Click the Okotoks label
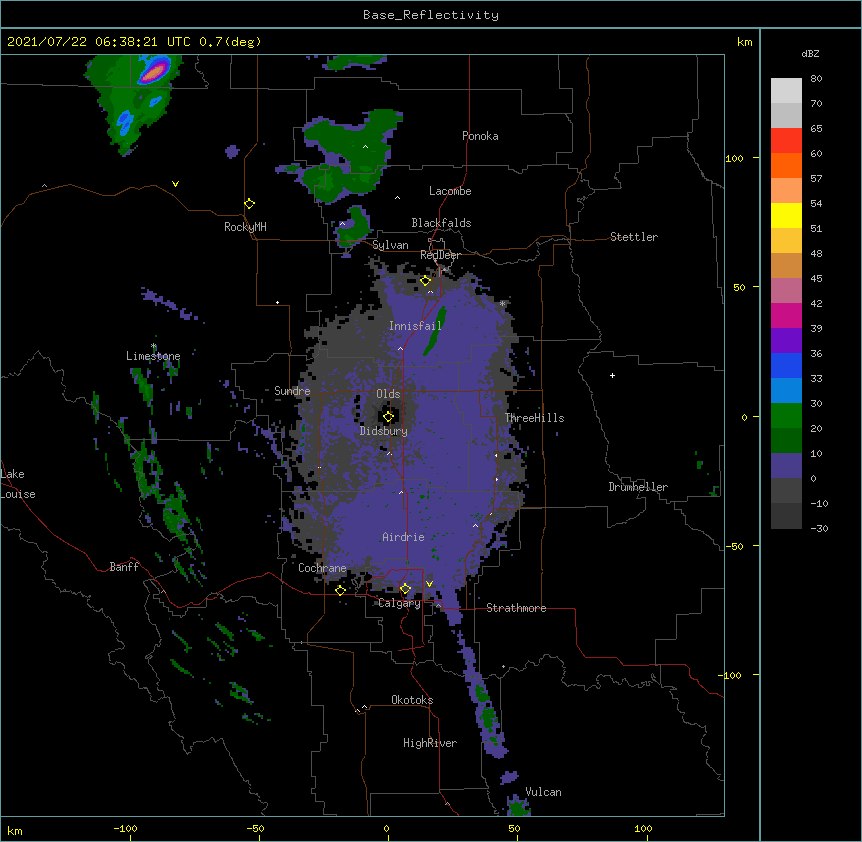The width and height of the screenshot is (862, 842). point(412,700)
